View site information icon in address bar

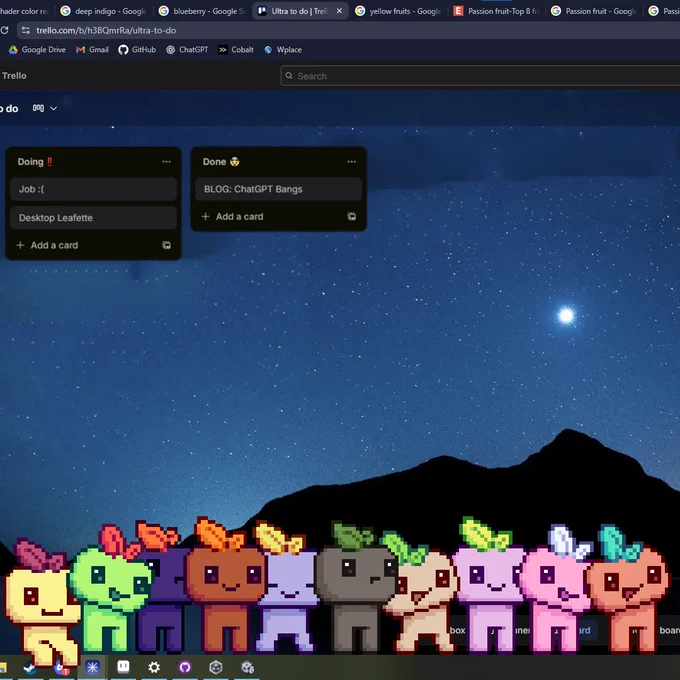point(26,30)
